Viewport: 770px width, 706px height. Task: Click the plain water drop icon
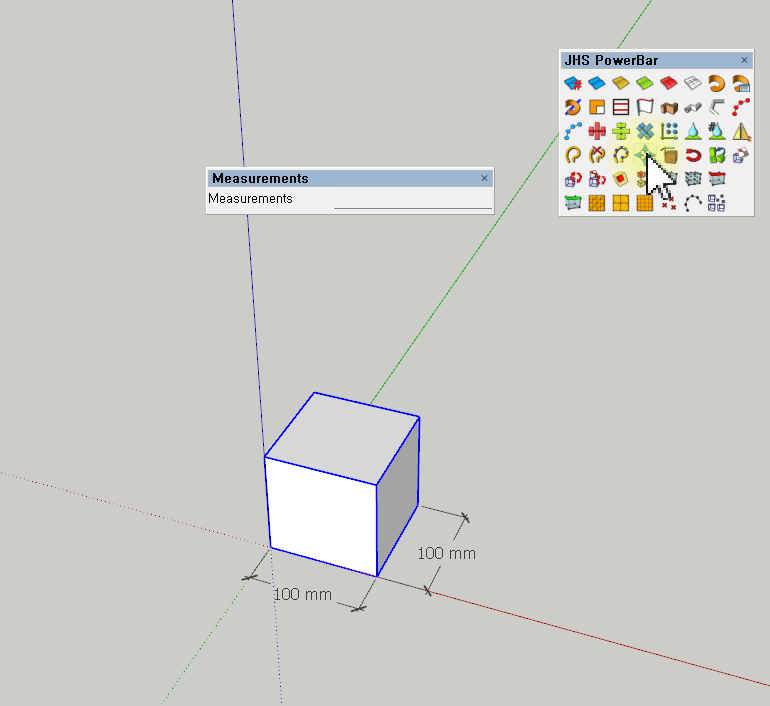tap(693, 131)
